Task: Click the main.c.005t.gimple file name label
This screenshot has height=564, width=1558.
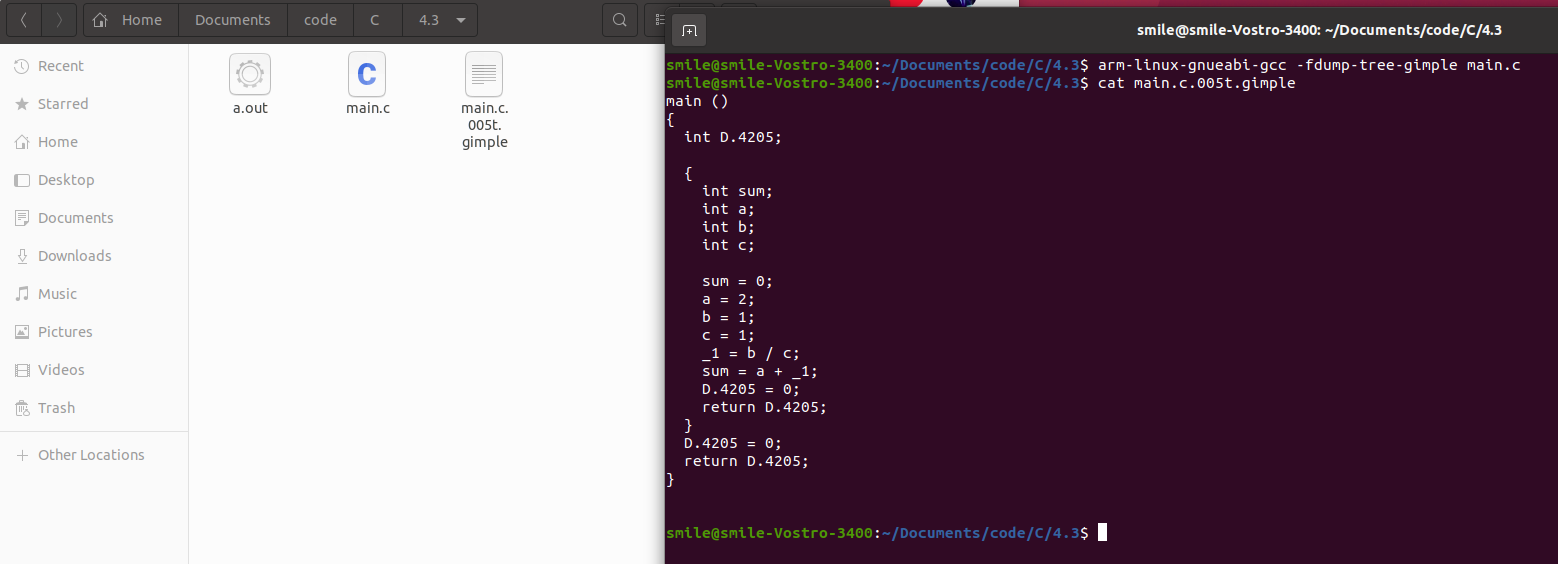Action: pos(485,125)
